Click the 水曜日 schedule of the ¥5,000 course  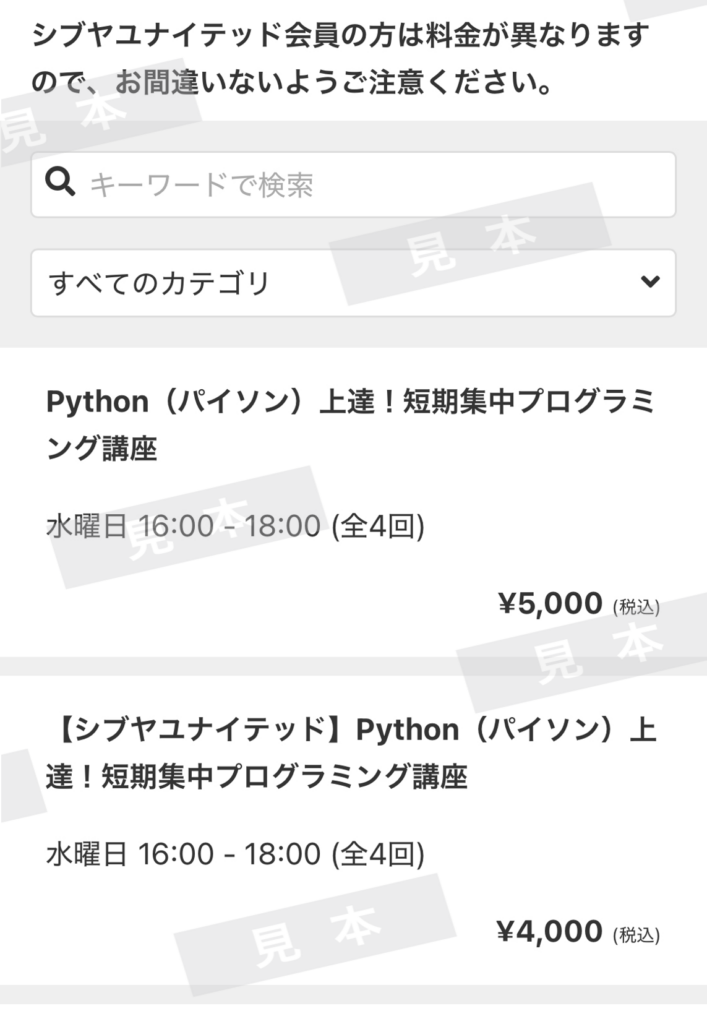[x=86, y=525]
